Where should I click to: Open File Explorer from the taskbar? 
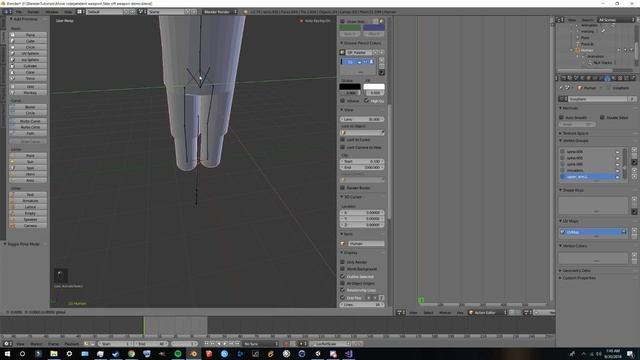pos(53,353)
